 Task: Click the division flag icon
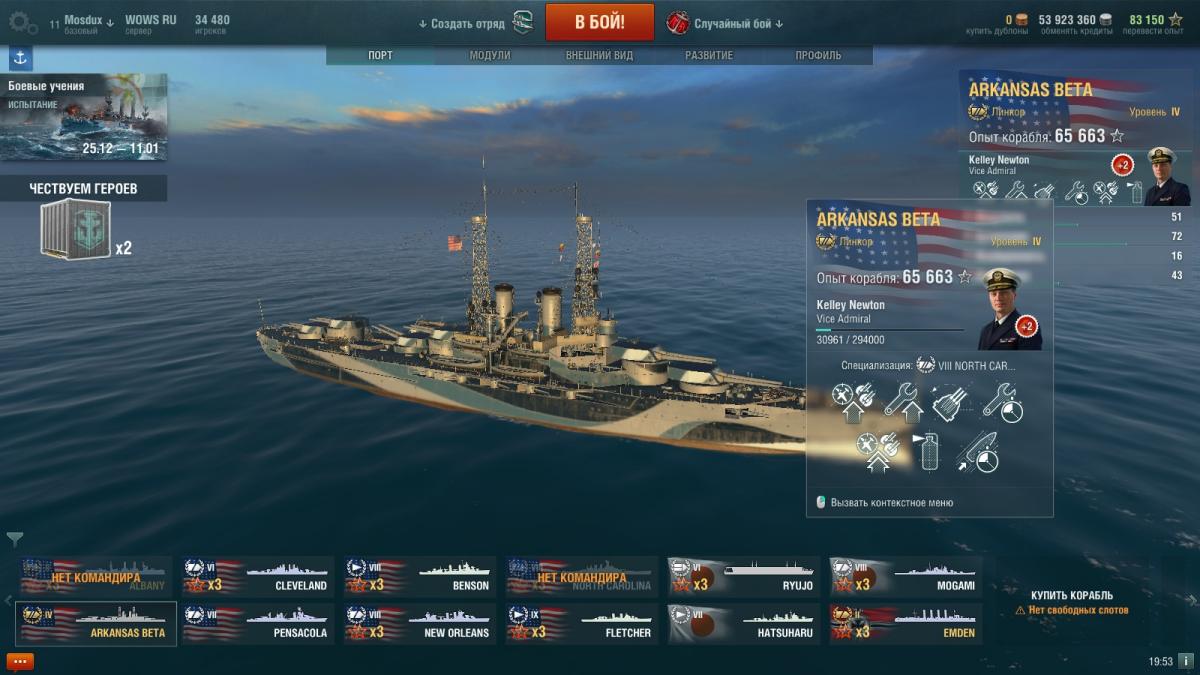[x=522, y=22]
